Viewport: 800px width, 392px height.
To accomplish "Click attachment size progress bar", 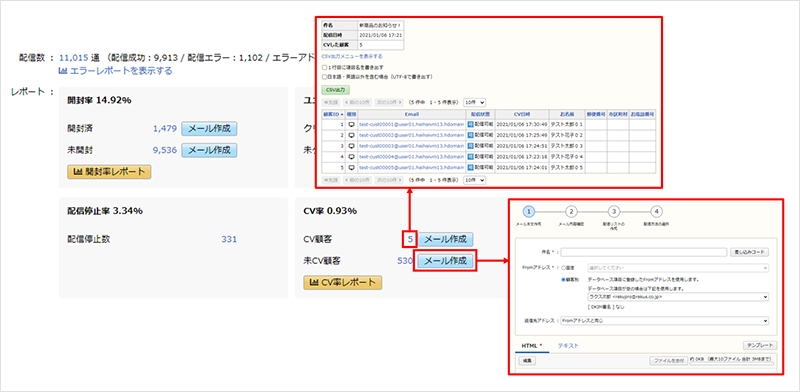I will tap(732, 363).
